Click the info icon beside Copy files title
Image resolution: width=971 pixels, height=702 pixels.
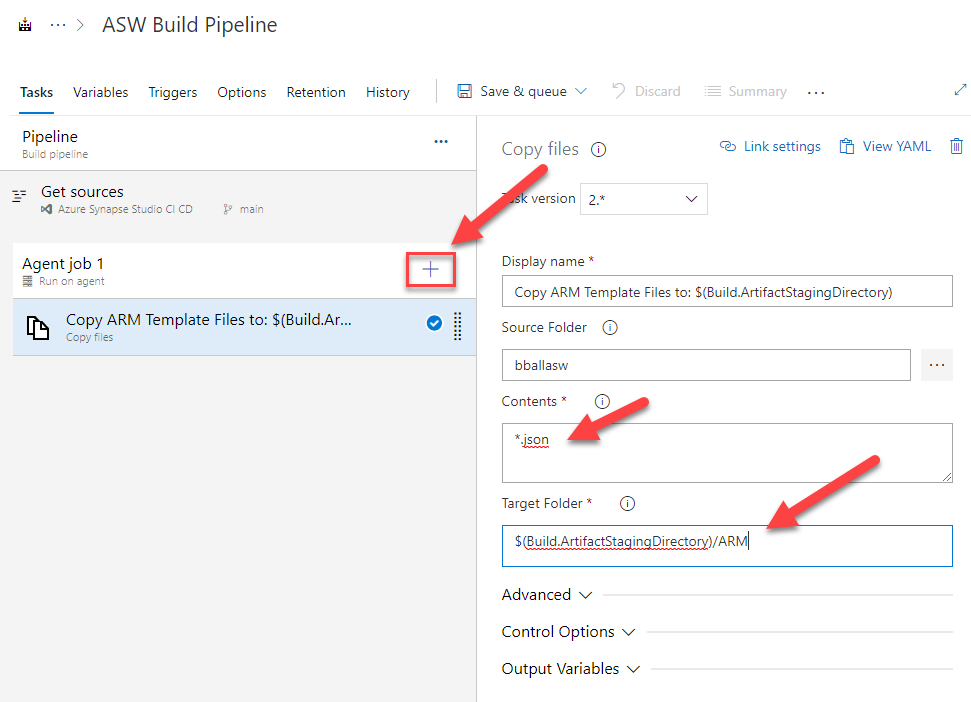(x=598, y=150)
